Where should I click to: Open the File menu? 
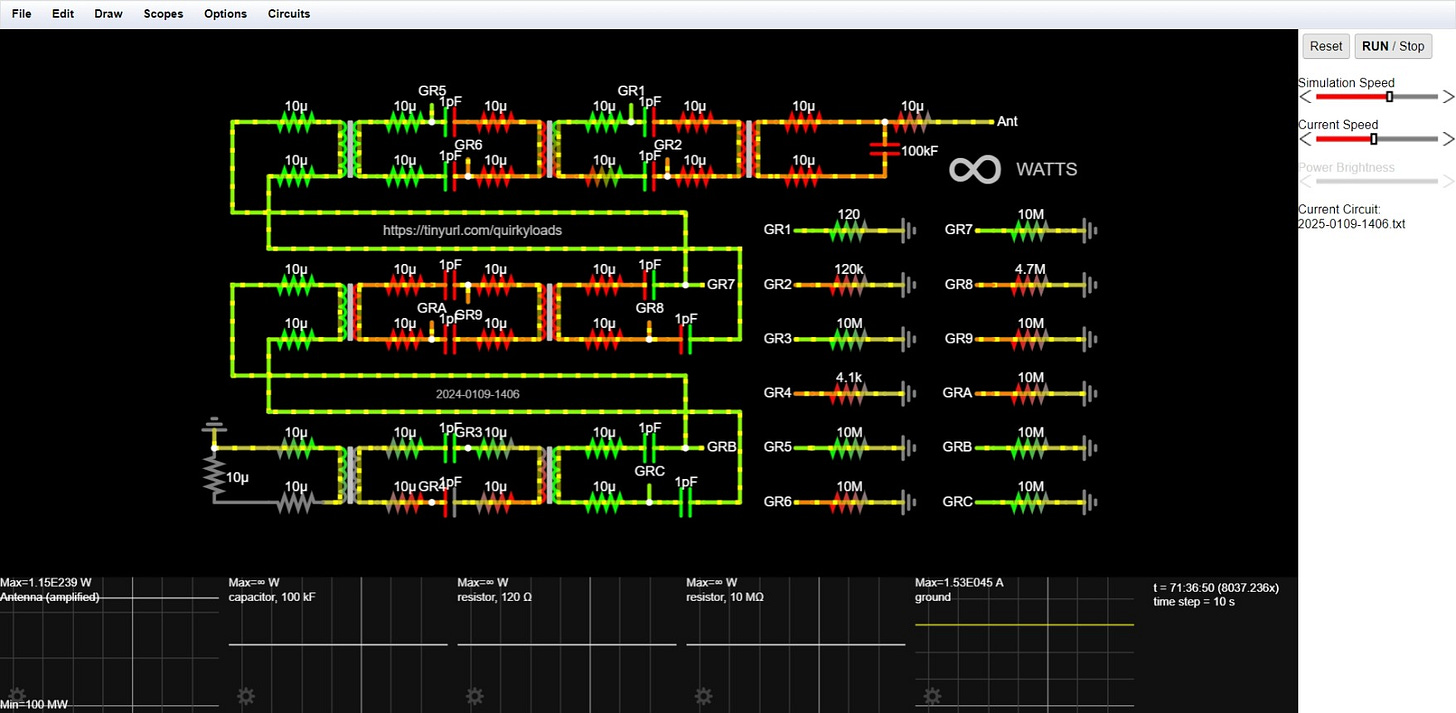[21, 14]
